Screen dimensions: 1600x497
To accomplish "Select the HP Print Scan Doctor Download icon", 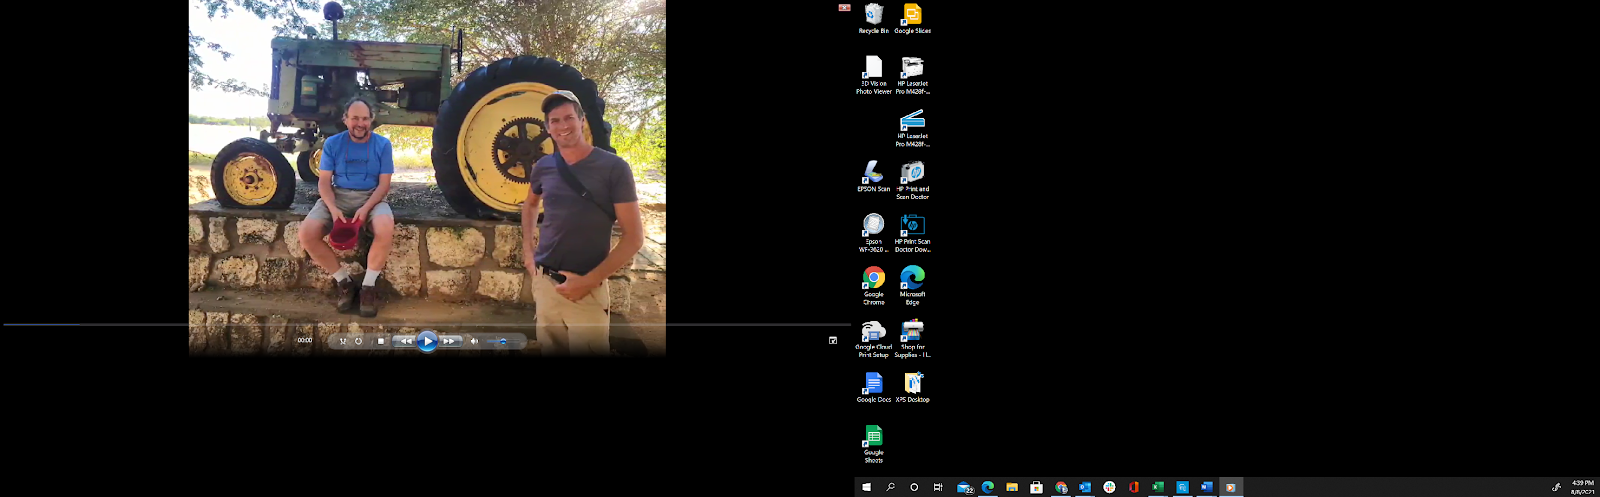I will 912,233.
